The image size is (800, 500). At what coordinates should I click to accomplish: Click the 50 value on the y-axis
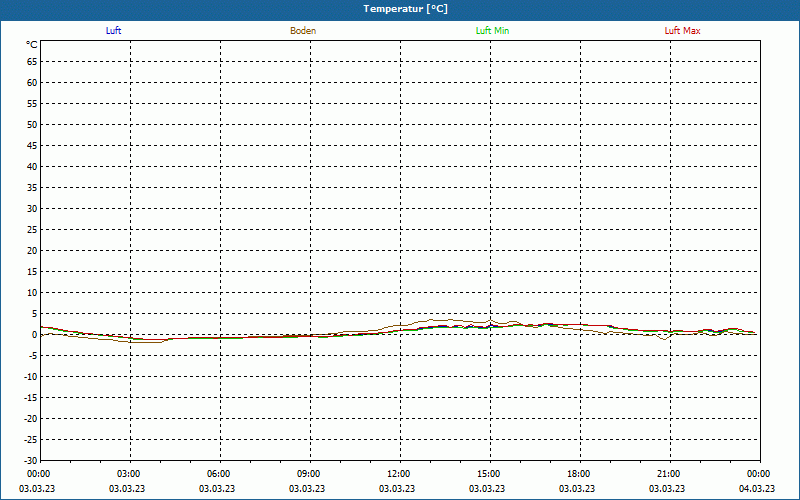coord(32,124)
